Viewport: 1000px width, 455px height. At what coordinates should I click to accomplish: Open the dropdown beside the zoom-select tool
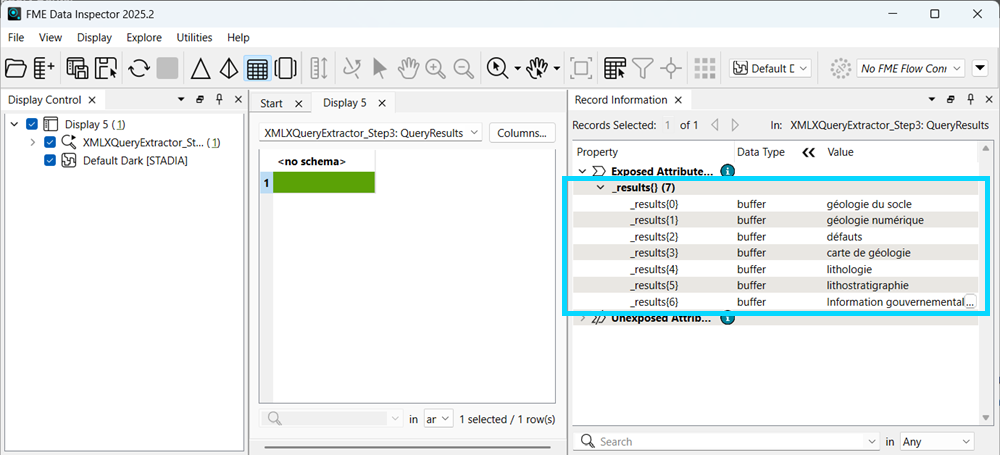pos(517,68)
